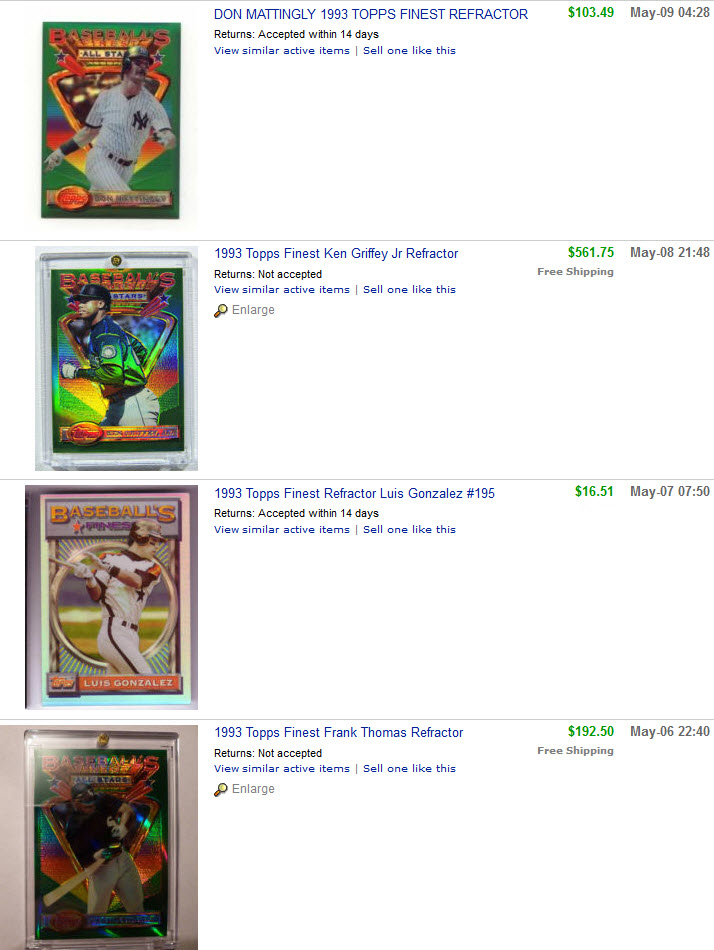
Task: View similar active items for Frank Thomas
Action: pyautogui.click(x=282, y=768)
